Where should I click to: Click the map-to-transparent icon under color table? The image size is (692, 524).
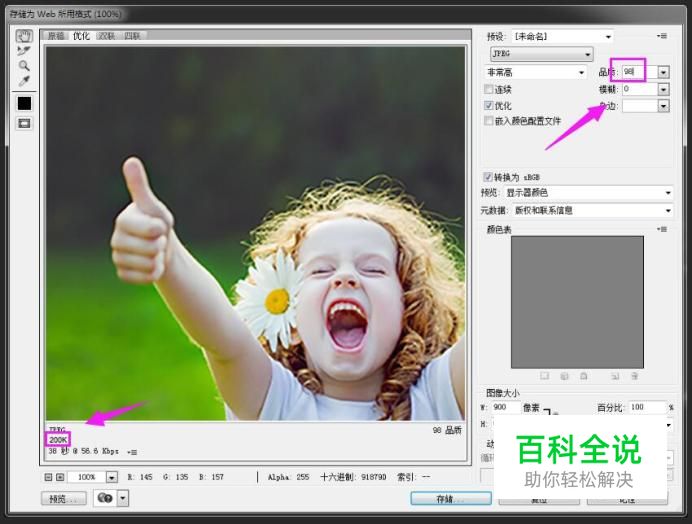(545, 376)
